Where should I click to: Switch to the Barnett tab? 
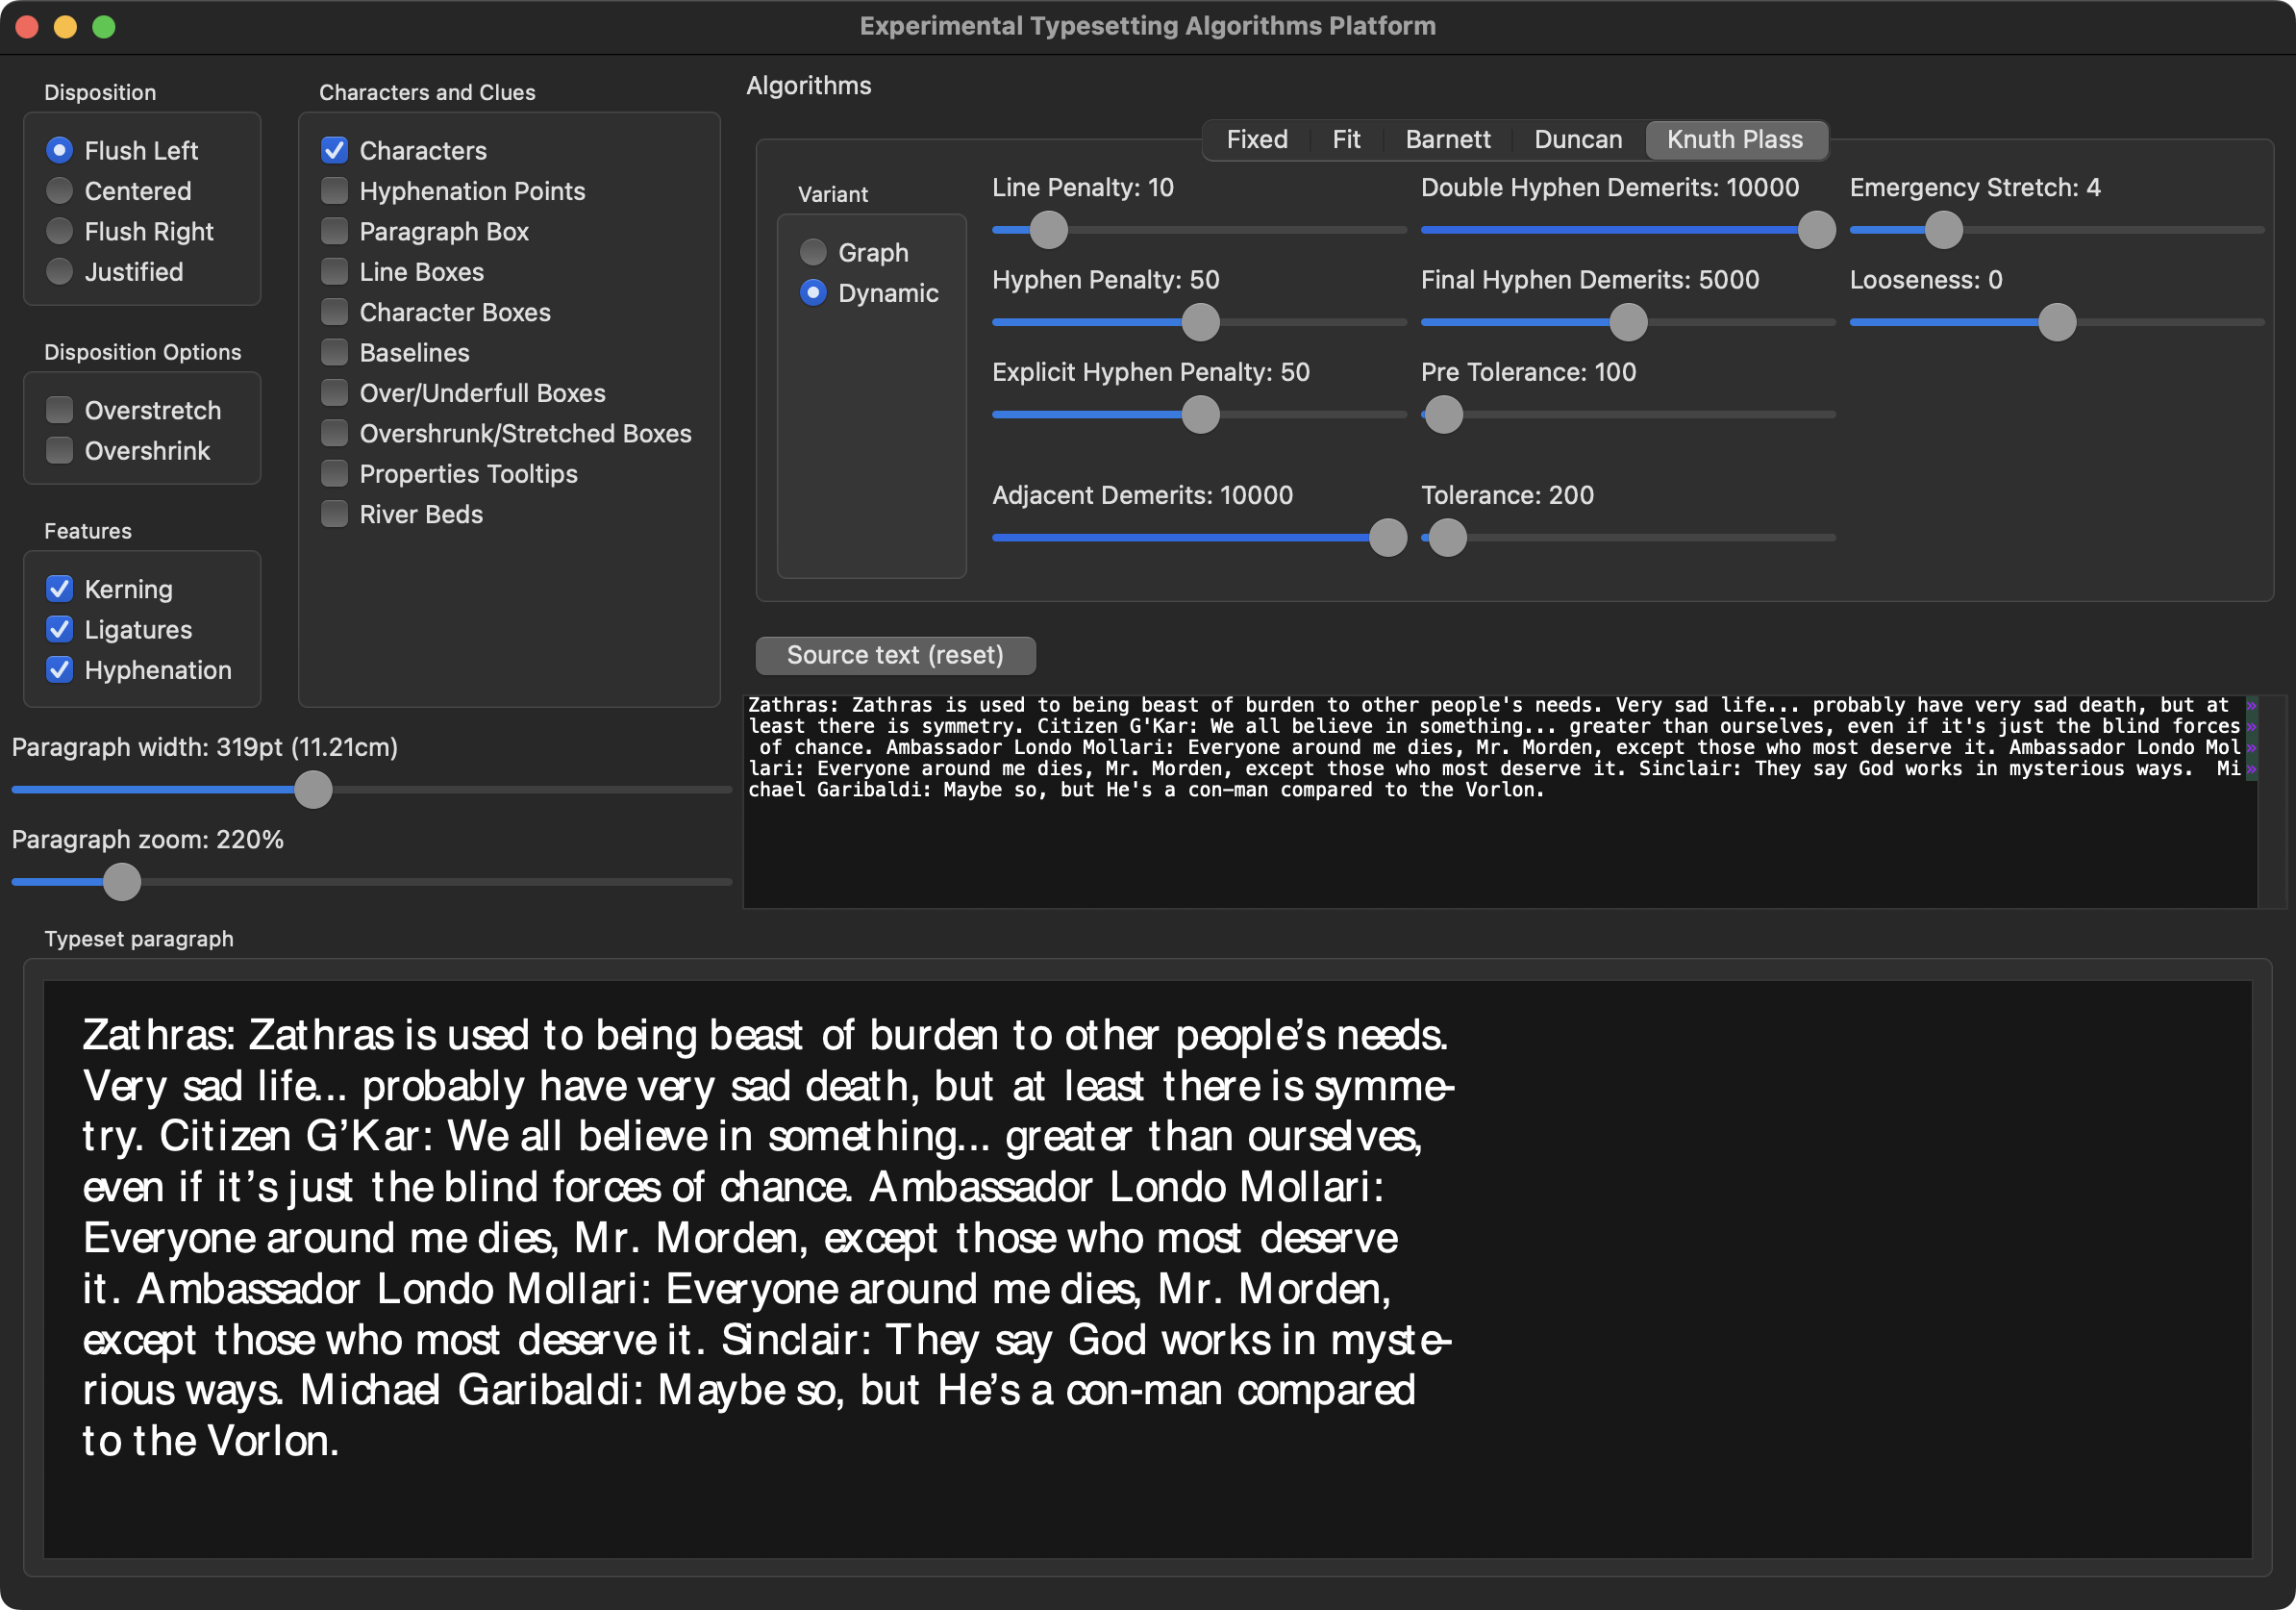1447,140
